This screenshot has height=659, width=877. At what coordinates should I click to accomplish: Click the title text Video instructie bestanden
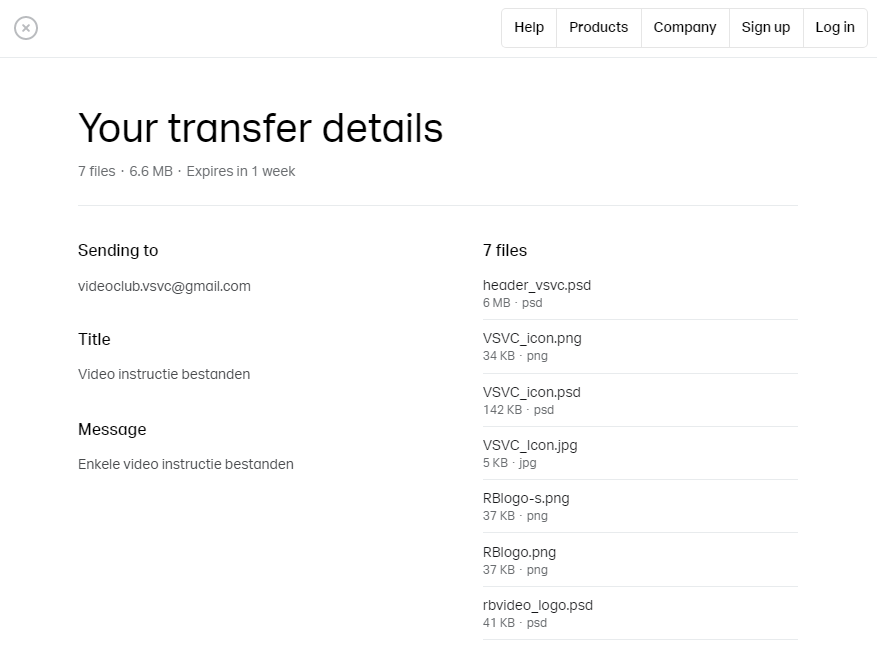pyautogui.click(x=164, y=374)
